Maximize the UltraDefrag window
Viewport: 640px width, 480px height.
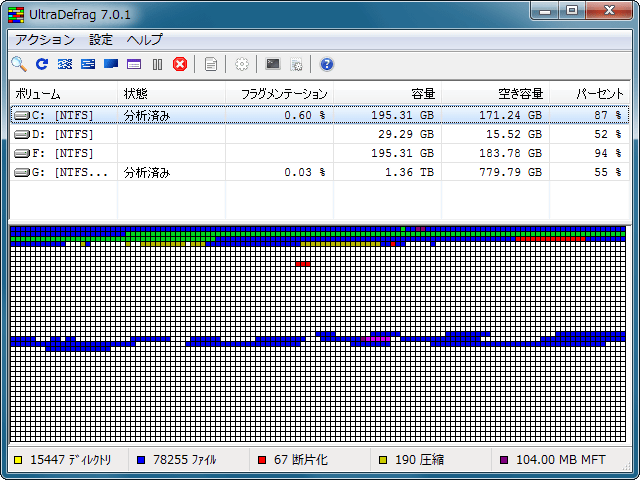pyautogui.click(x=572, y=11)
